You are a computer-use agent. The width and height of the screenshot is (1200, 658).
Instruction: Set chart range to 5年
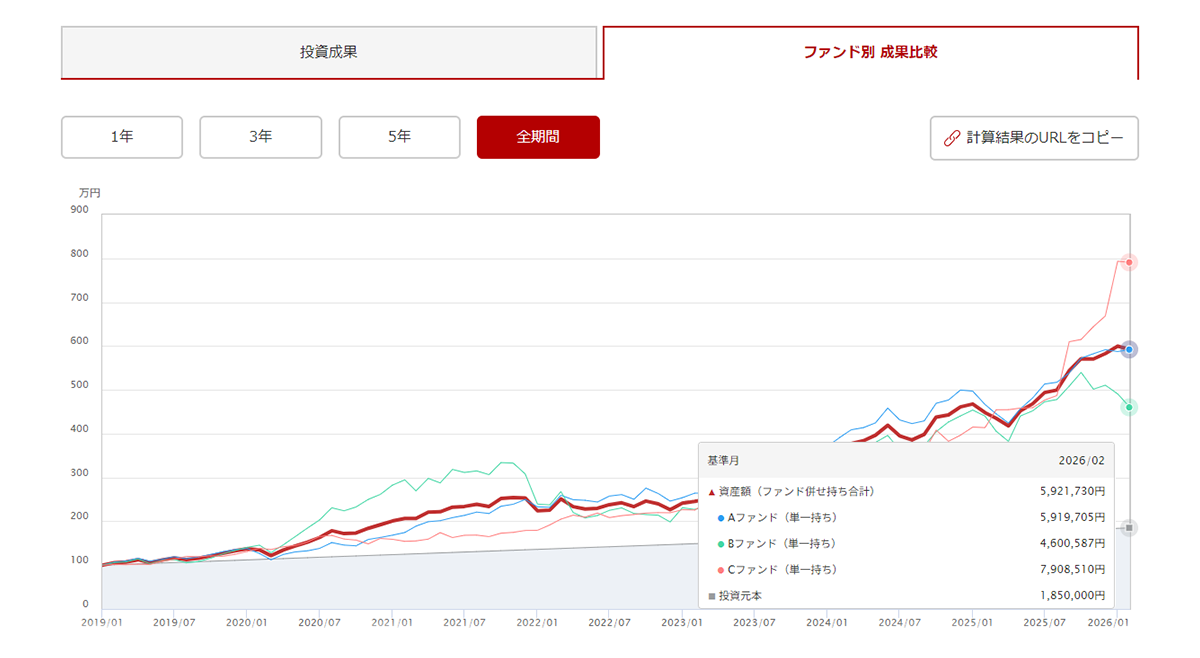click(x=399, y=137)
